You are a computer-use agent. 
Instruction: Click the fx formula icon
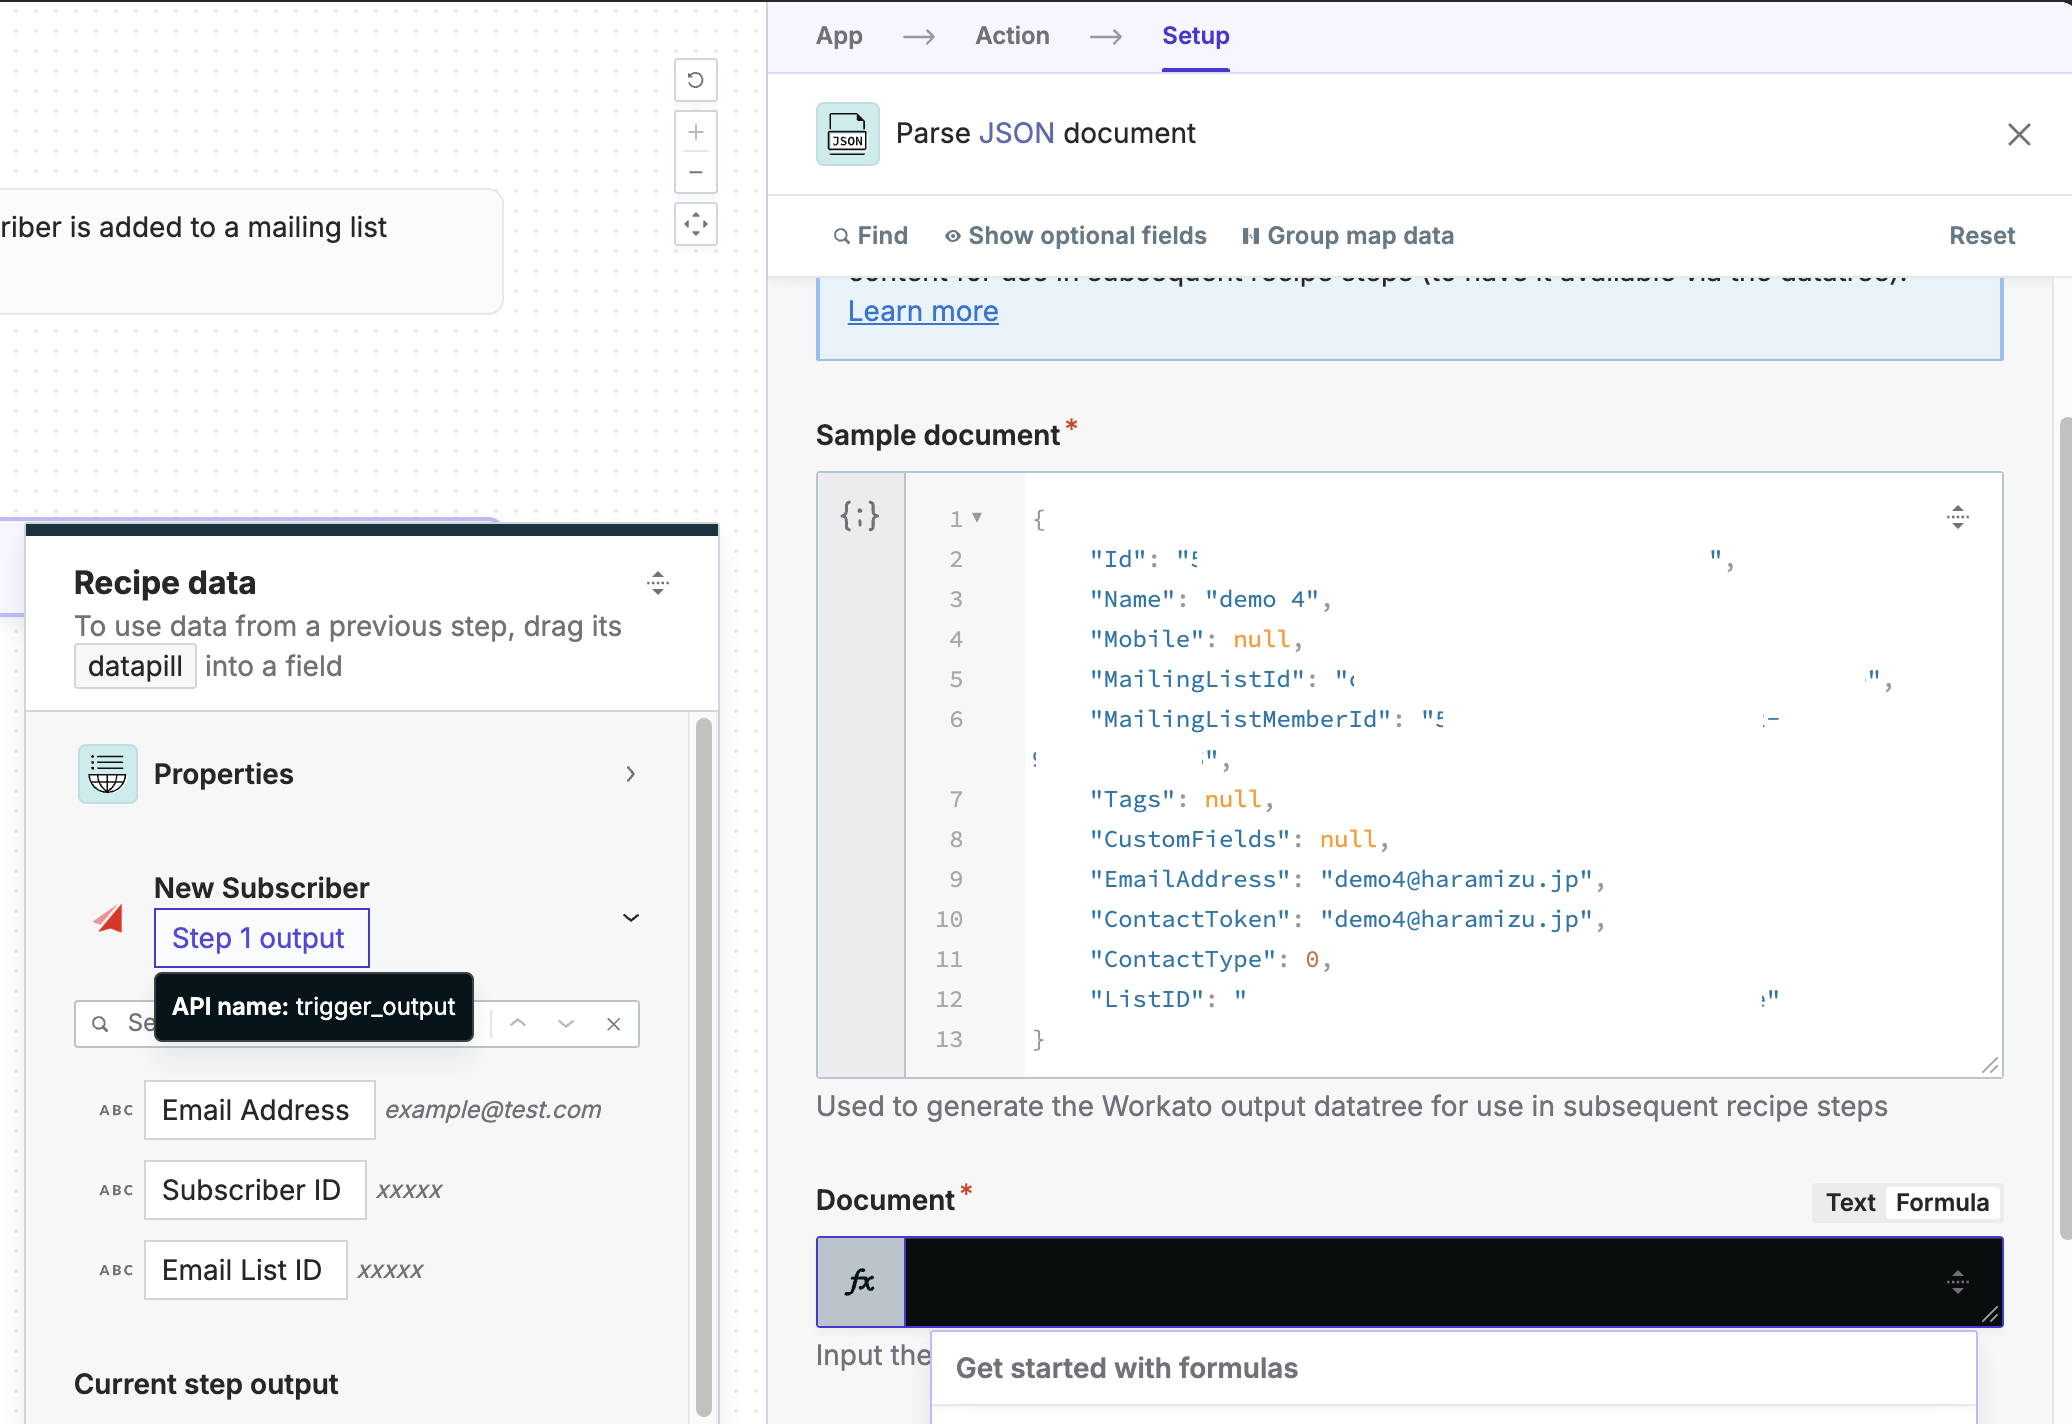(x=861, y=1279)
